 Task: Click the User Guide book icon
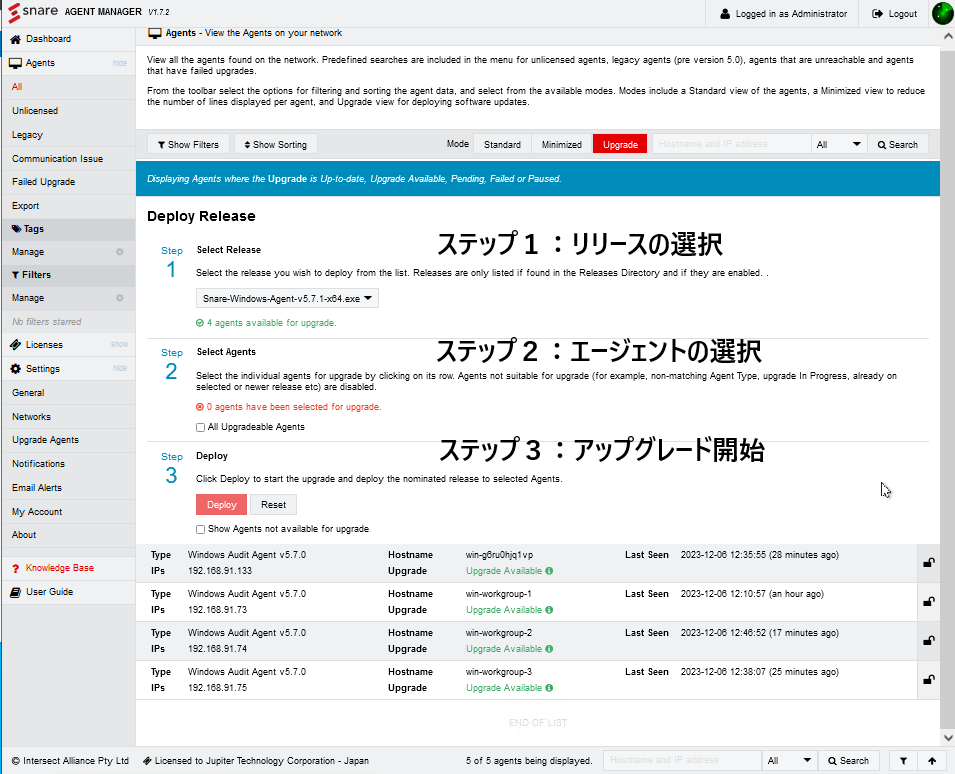point(16,592)
